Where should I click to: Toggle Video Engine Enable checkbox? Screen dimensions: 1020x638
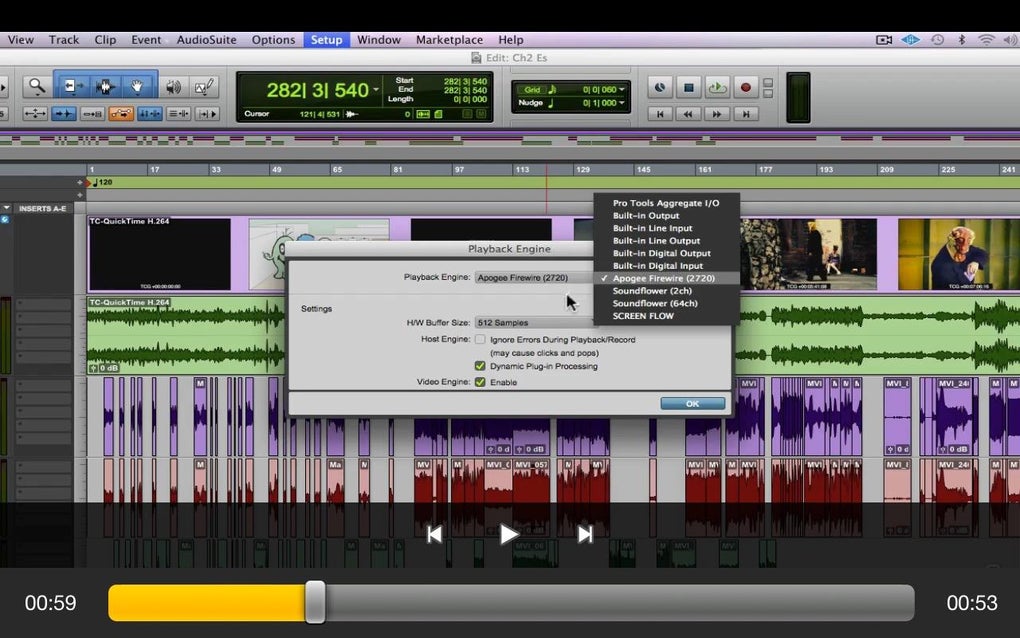(480, 382)
